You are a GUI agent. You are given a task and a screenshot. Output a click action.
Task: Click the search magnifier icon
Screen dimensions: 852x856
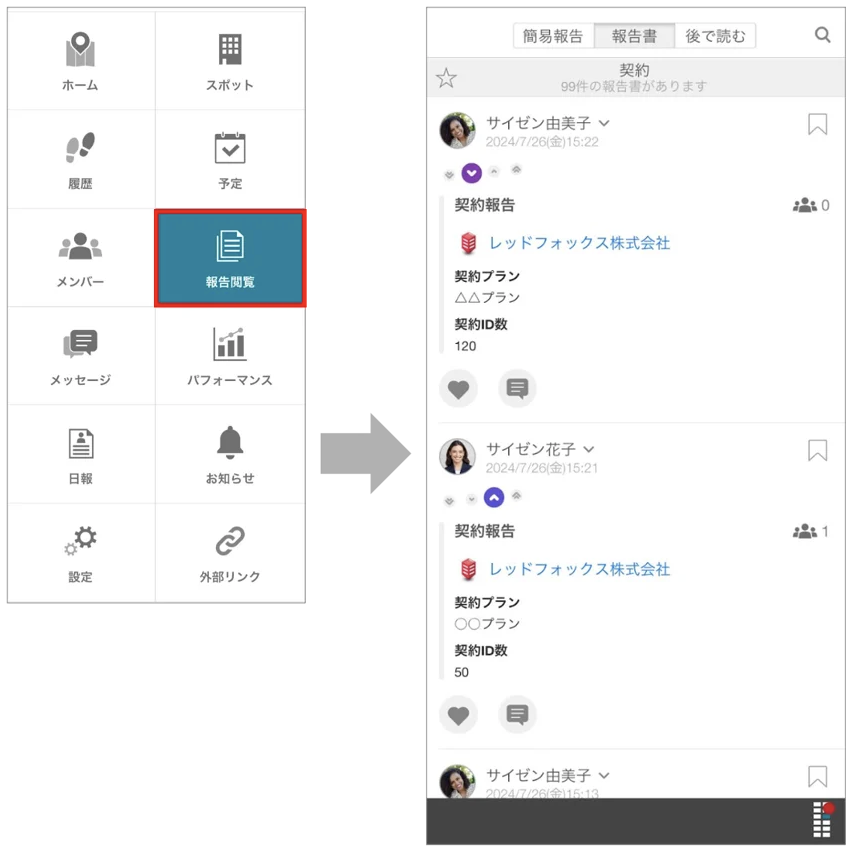click(823, 35)
